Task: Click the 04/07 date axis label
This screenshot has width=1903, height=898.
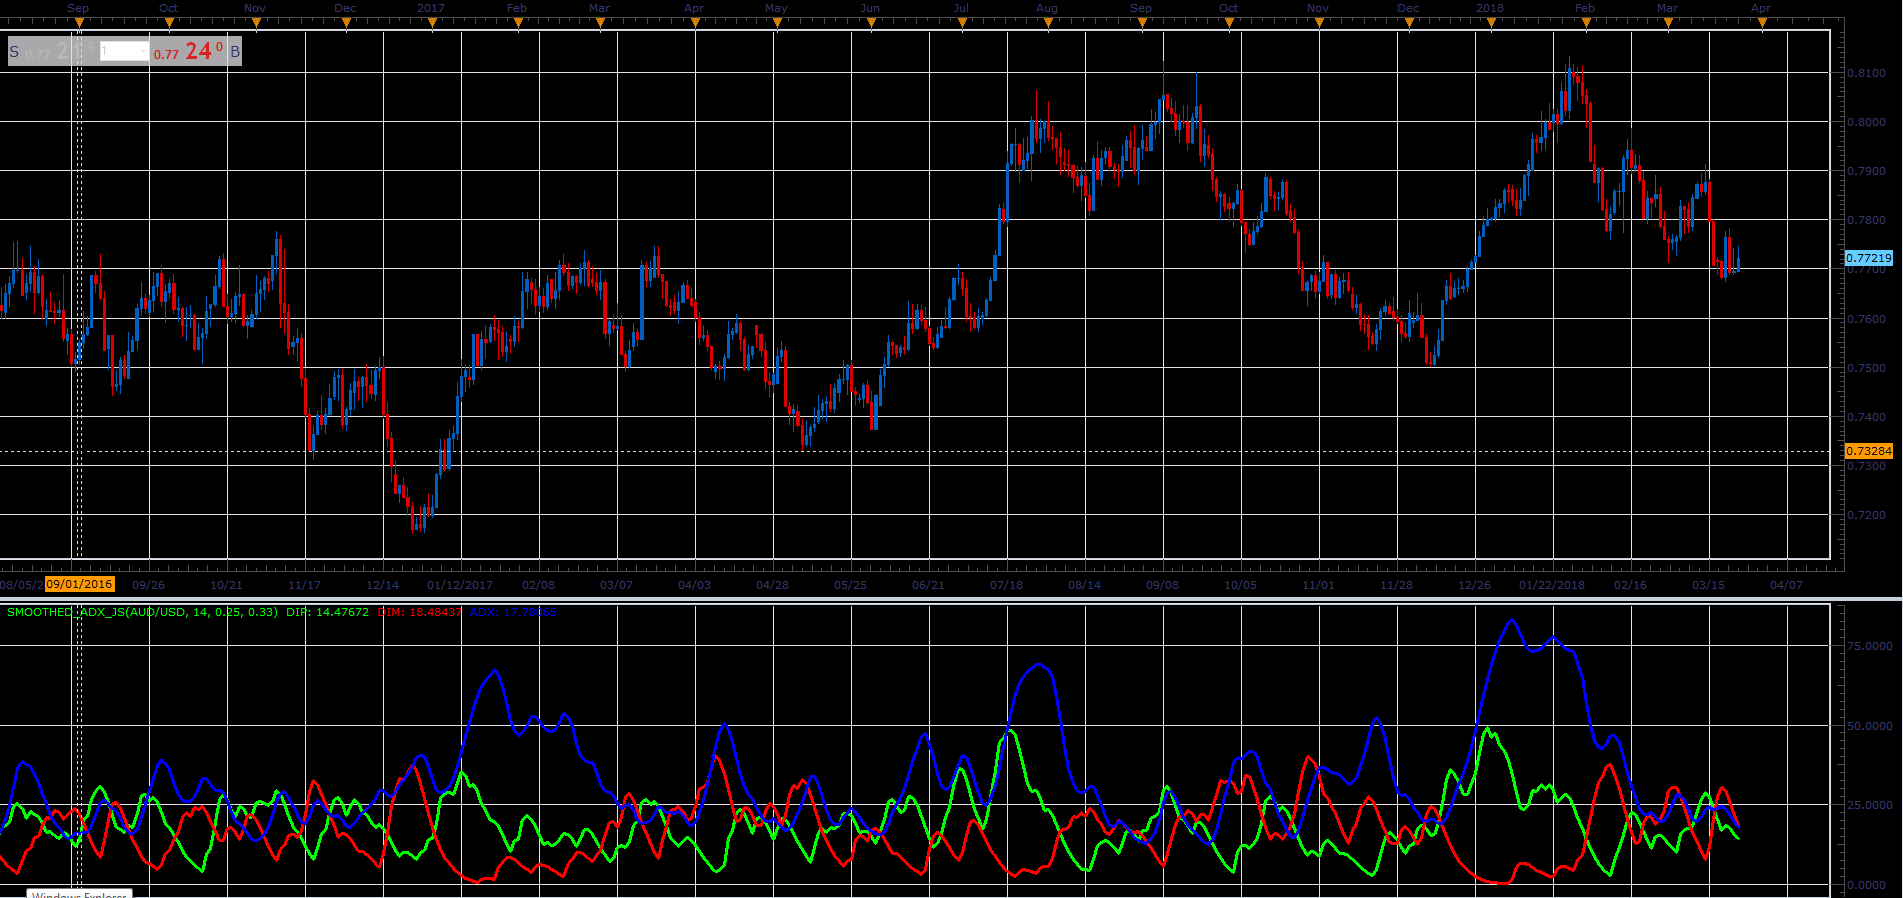Action: point(1786,585)
